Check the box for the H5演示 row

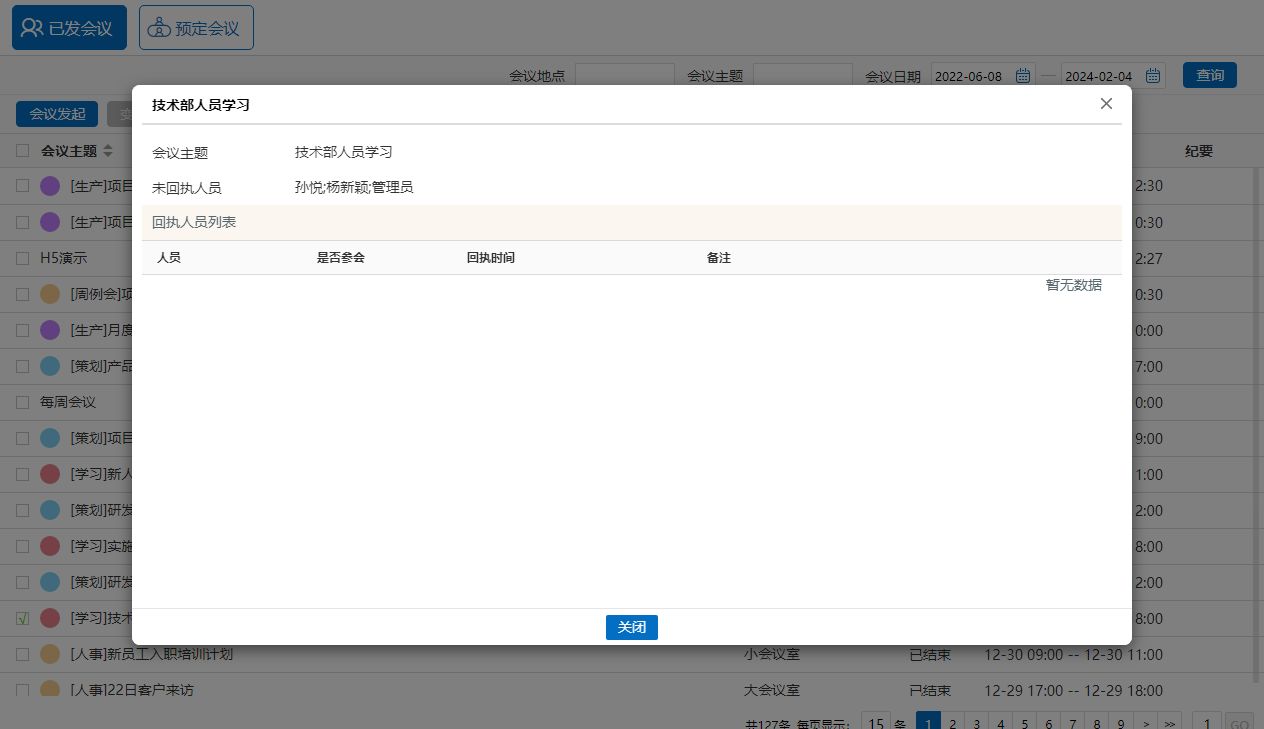tap(22, 258)
